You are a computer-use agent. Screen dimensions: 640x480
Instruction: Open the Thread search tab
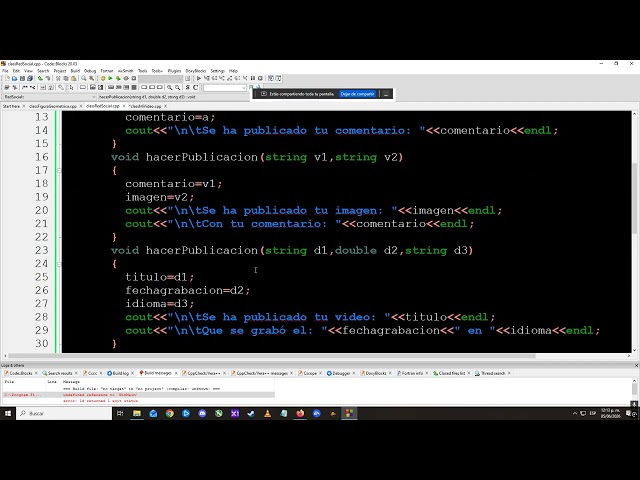coord(493,373)
